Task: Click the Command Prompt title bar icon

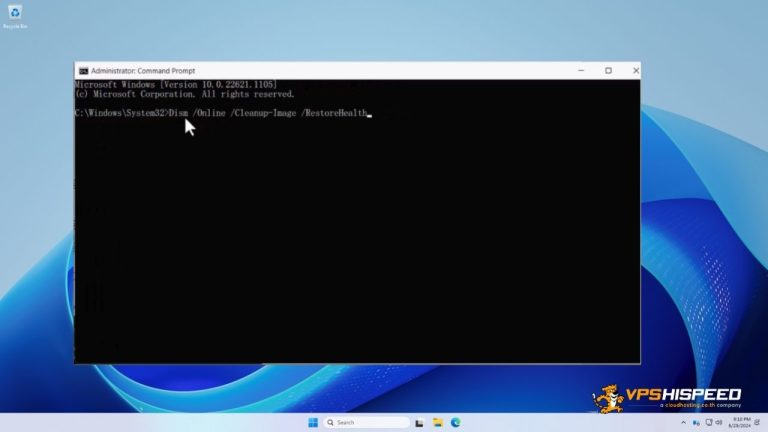Action: pyautogui.click(x=84, y=71)
